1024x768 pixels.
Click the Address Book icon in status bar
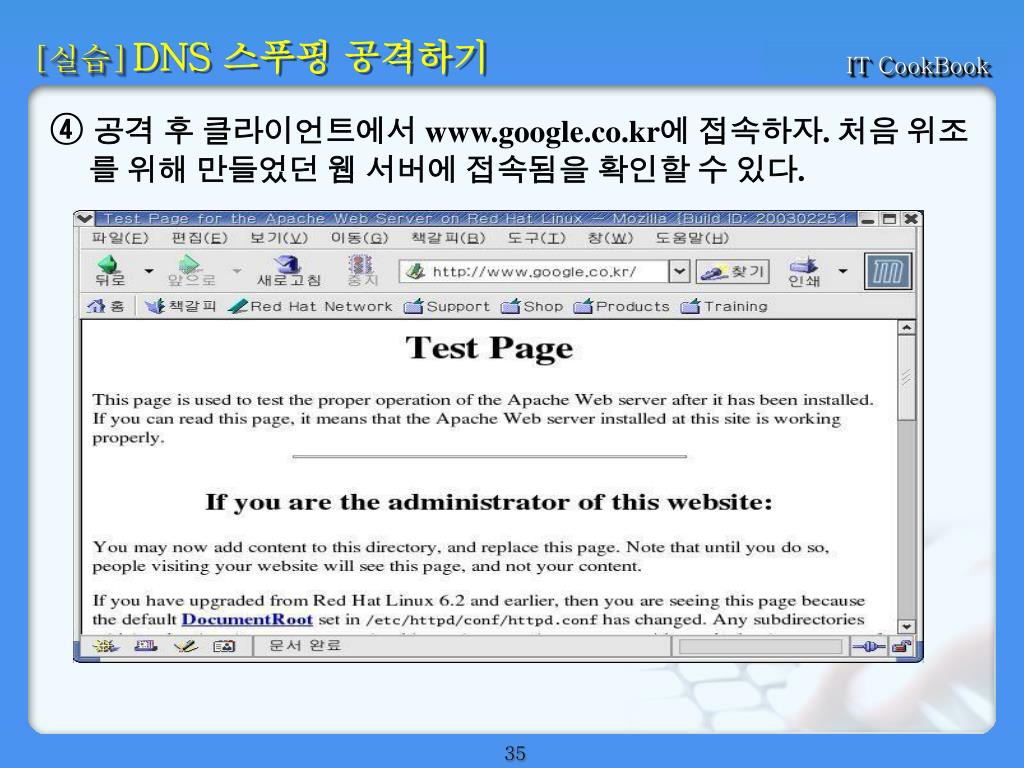tap(224, 646)
